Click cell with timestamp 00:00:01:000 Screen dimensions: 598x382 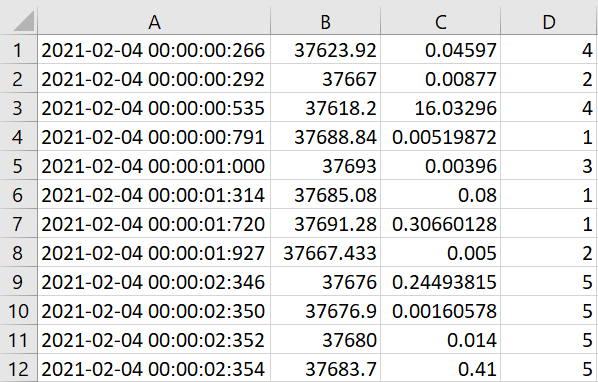tap(154, 165)
